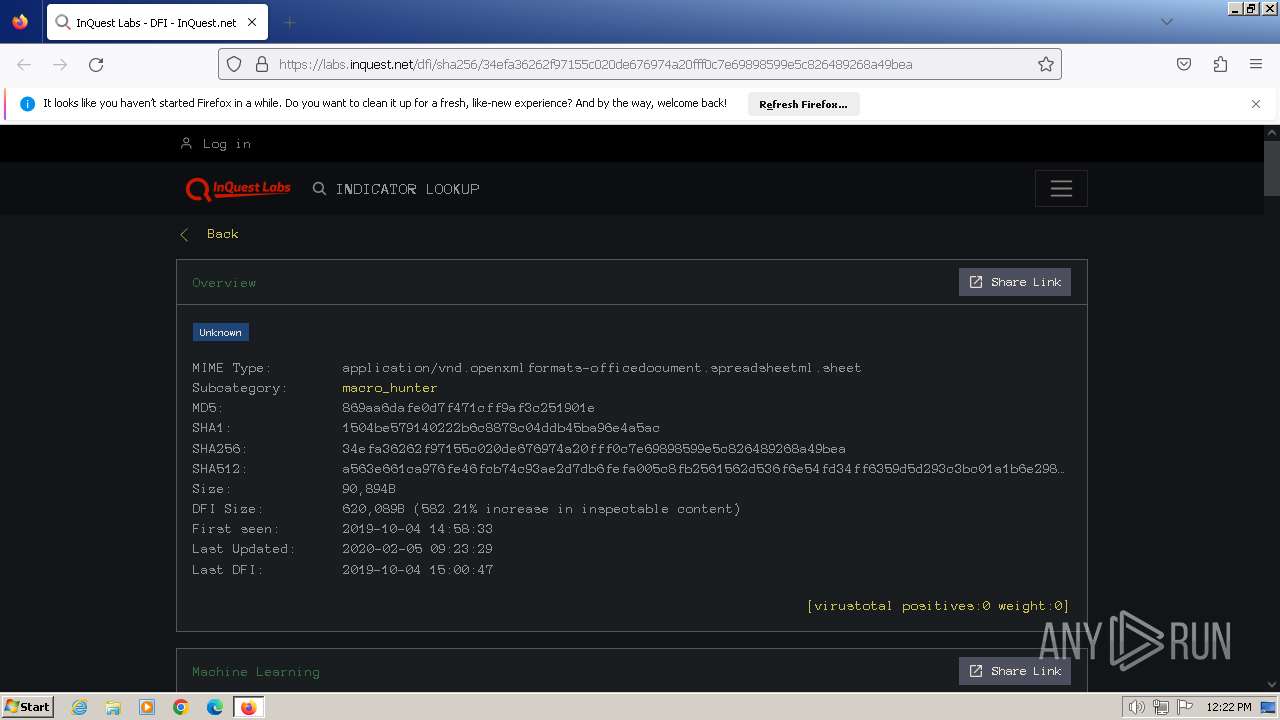Focus the URL address bar
This screenshot has height=720, width=1280.
[x=640, y=64]
